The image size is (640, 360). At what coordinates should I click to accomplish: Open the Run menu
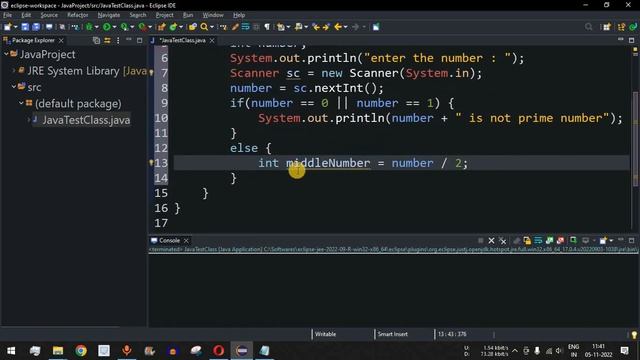pyautogui.click(x=188, y=15)
